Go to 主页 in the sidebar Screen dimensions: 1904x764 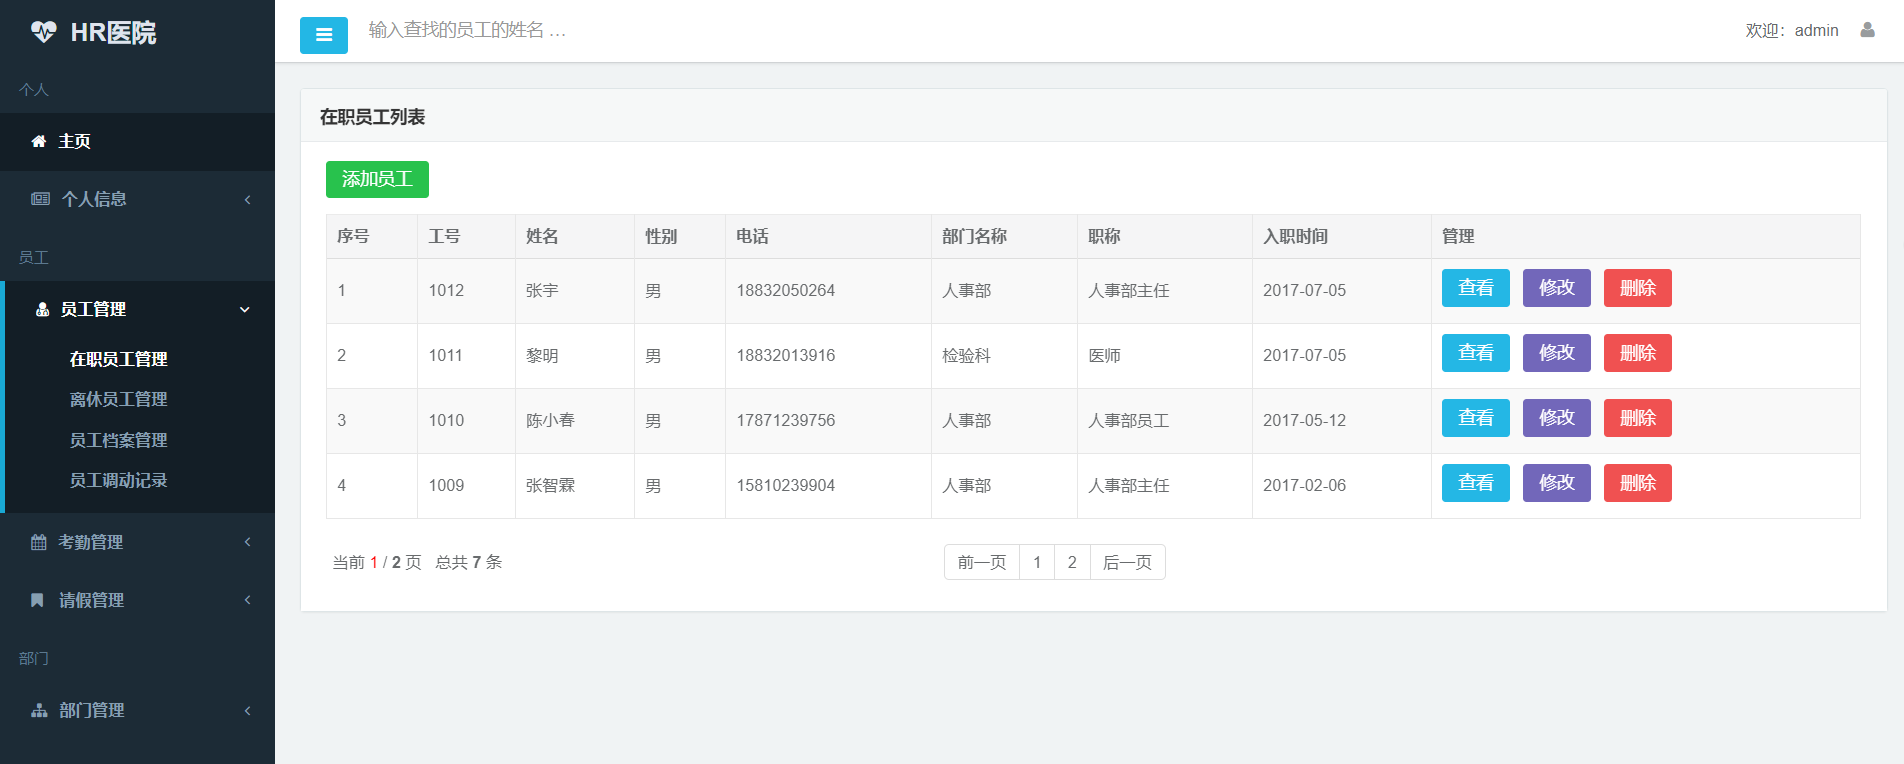[x=137, y=141]
